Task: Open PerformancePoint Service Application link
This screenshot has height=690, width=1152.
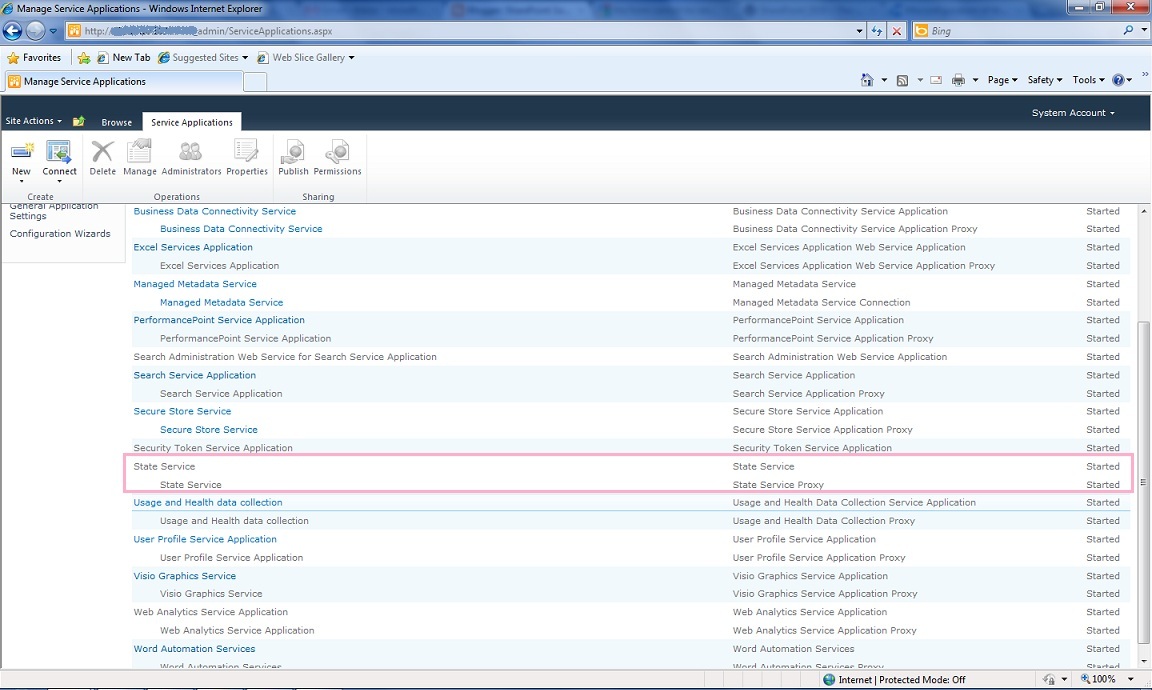Action: pos(219,320)
